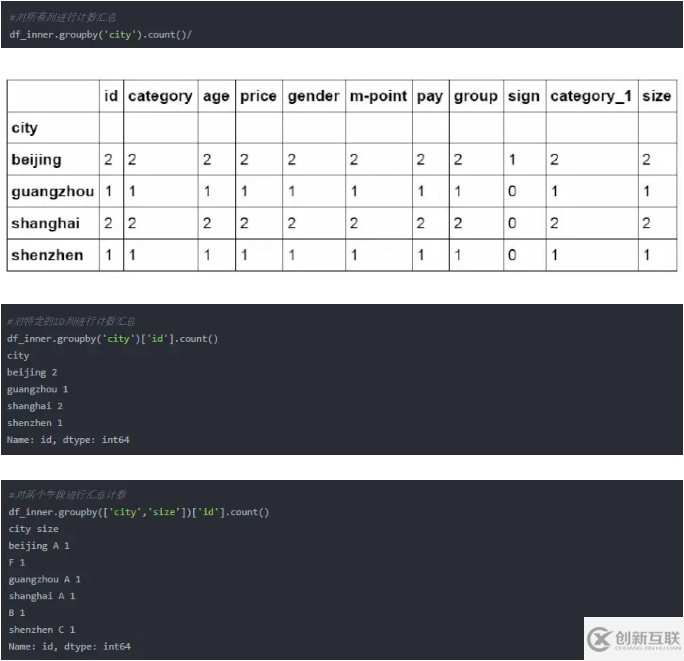Viewport: 684px width, 661px height.
Task: Click the "shenzhen" row label in table
Action: coord(47,255)
